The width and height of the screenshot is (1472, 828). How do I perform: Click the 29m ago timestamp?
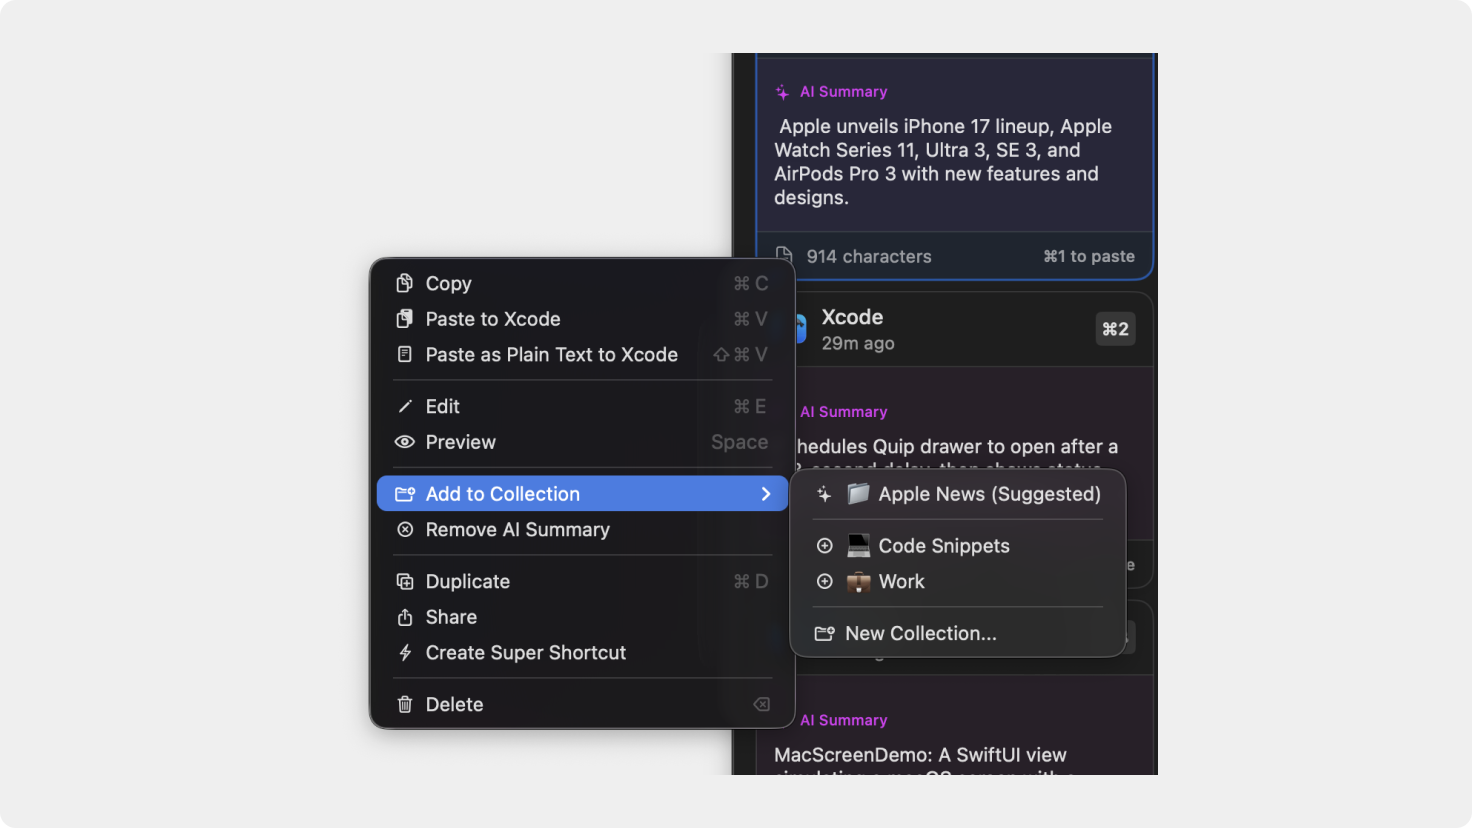[x=858, y=343]
